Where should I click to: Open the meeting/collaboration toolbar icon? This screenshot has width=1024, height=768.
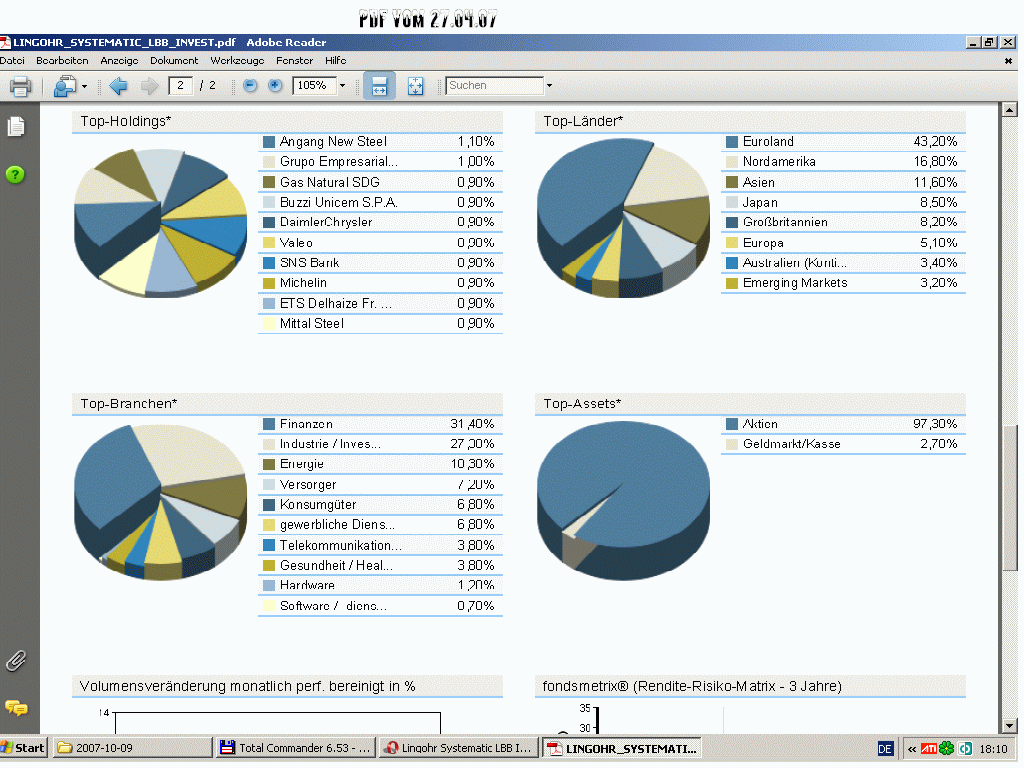click(x=65, y=86)
